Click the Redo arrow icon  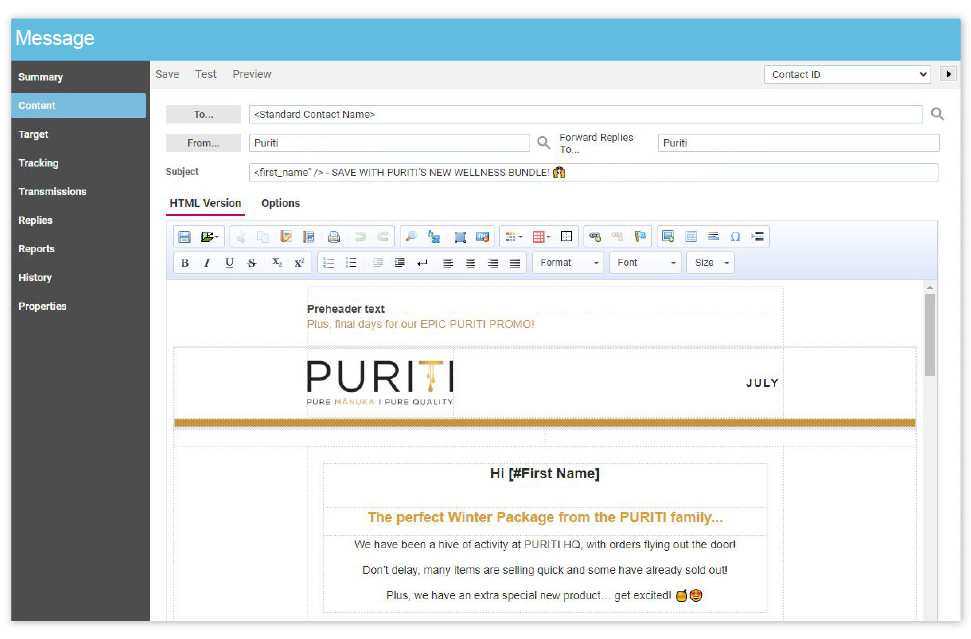click(383, 237)
